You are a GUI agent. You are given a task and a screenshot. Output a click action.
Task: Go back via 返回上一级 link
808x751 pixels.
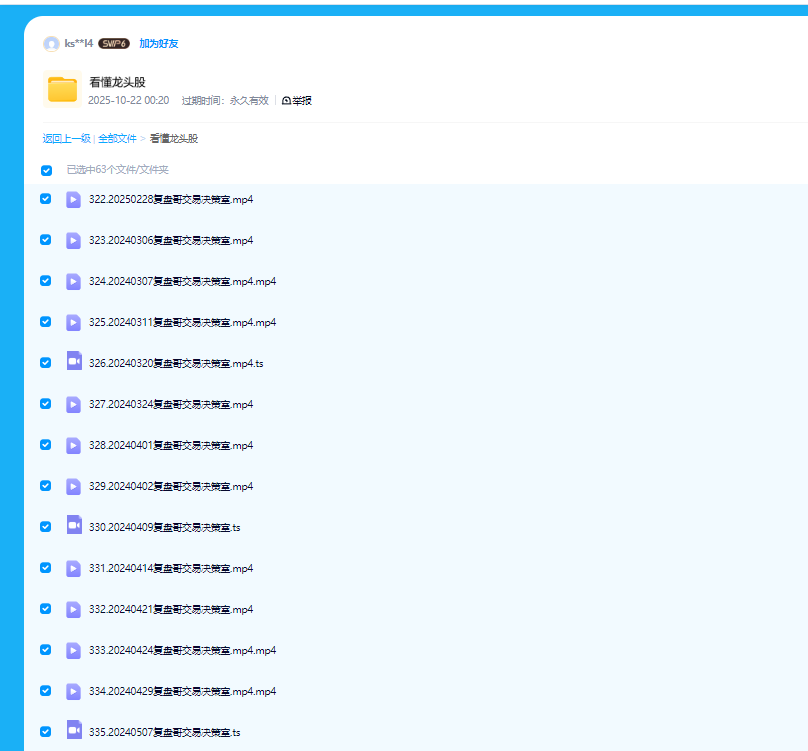tap(66, 139)
